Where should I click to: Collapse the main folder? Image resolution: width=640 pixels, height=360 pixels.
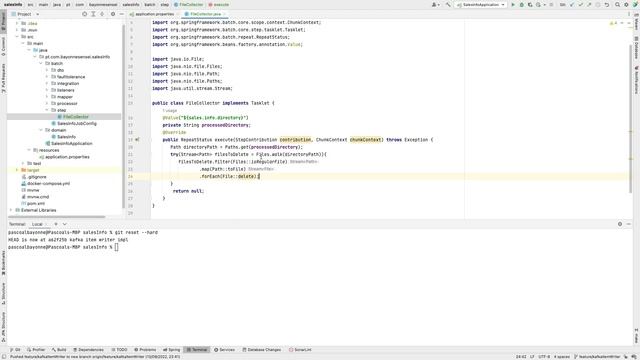[x=23, y=43]
